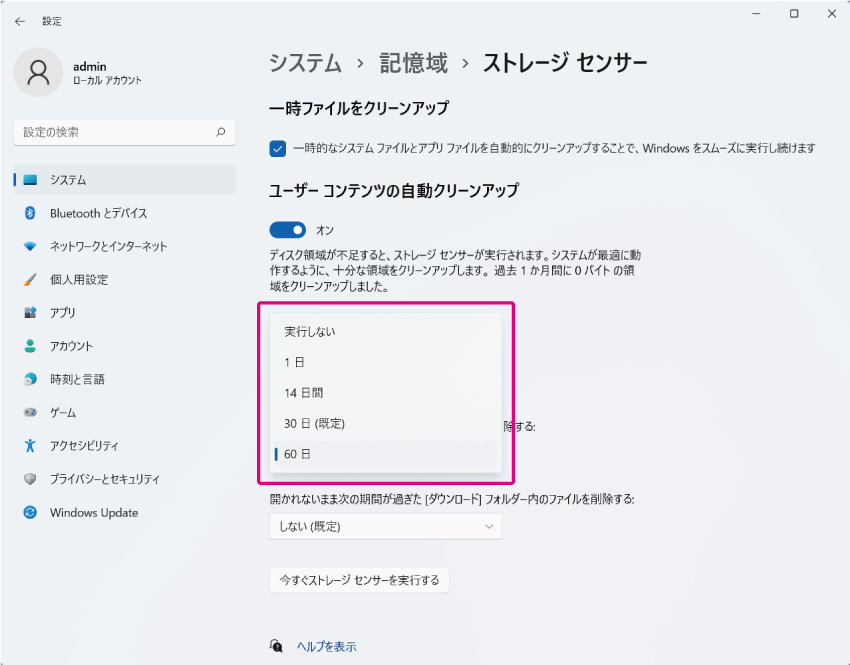Click the admin user avatar icon
This screenshot has height=665, width=850.
pyautogui.click(x=38, y=72)
